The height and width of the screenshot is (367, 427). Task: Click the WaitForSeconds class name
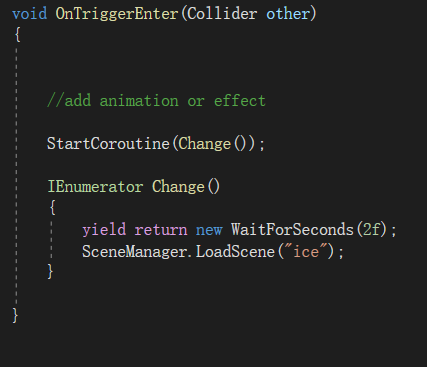[292, 230]
